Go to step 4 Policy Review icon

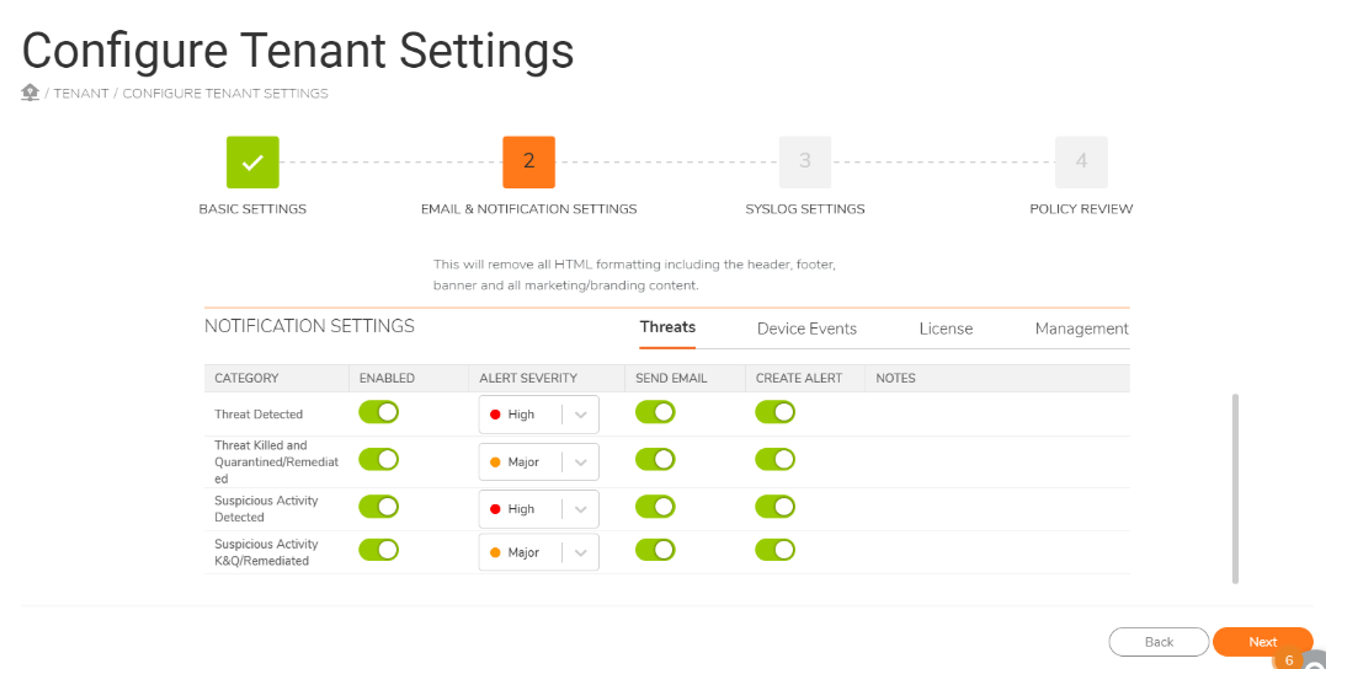1080,162
